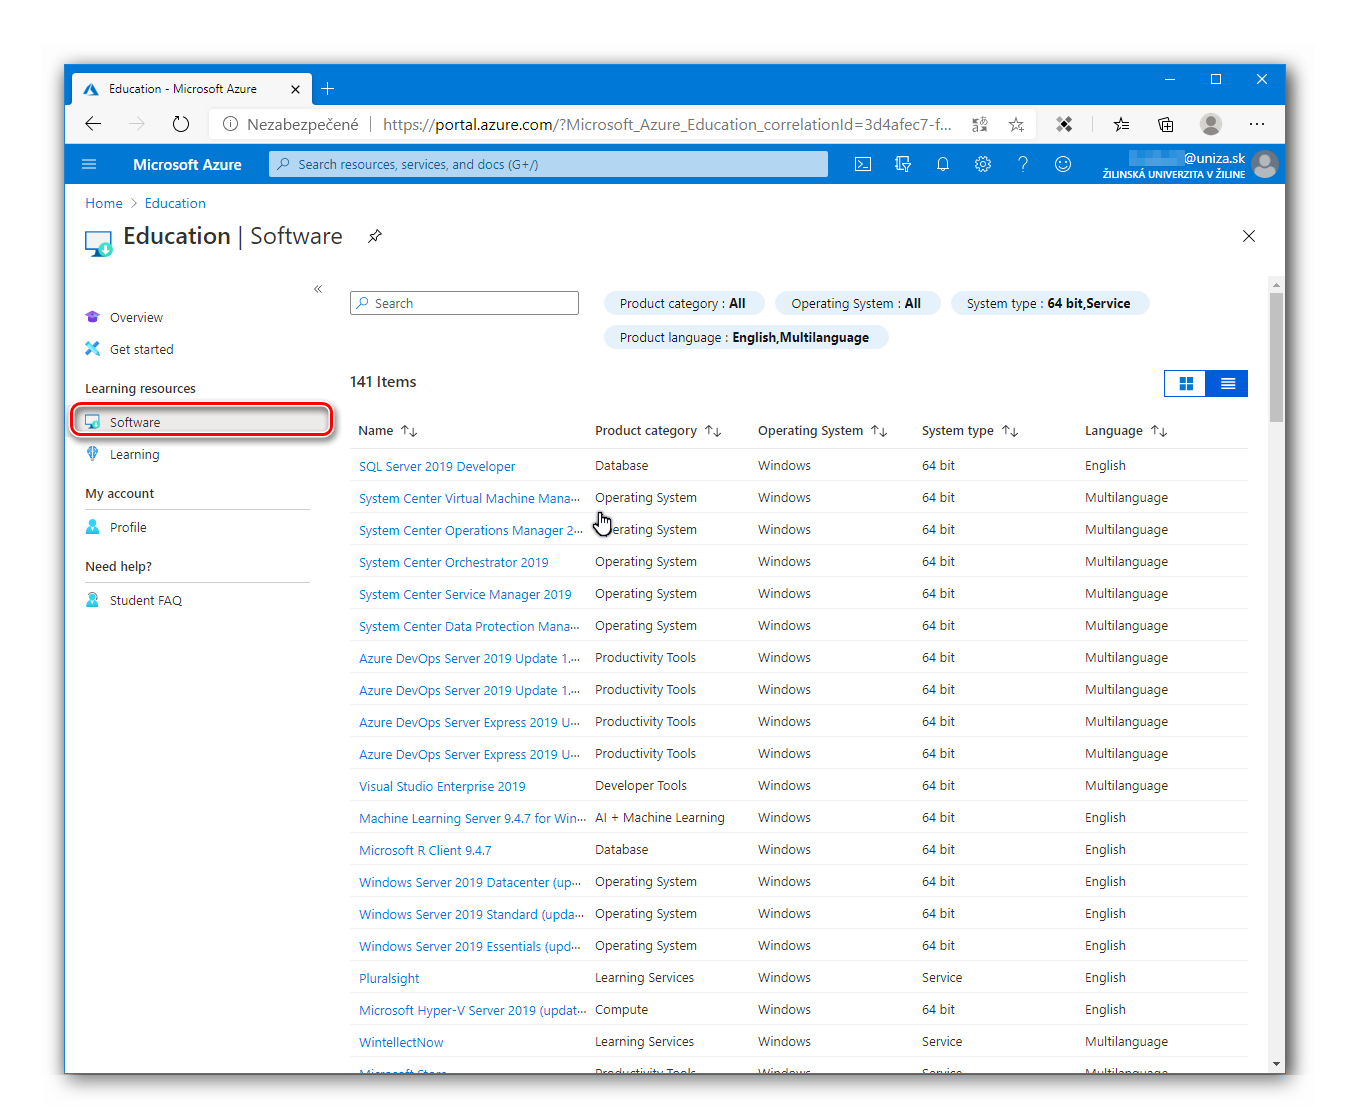Pin the Education page
Screen dimensions: 1350x1107
(x=375, y=236)
